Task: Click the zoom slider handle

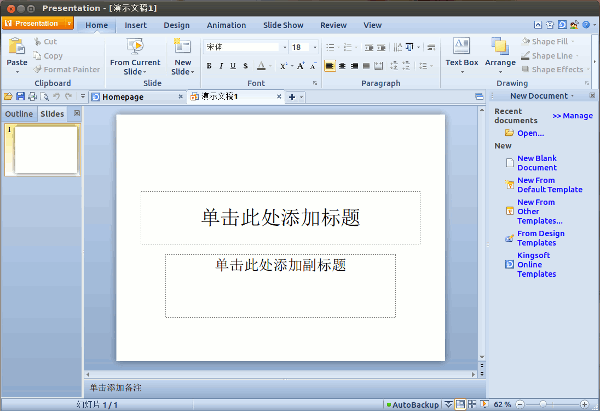Action: 543,404
